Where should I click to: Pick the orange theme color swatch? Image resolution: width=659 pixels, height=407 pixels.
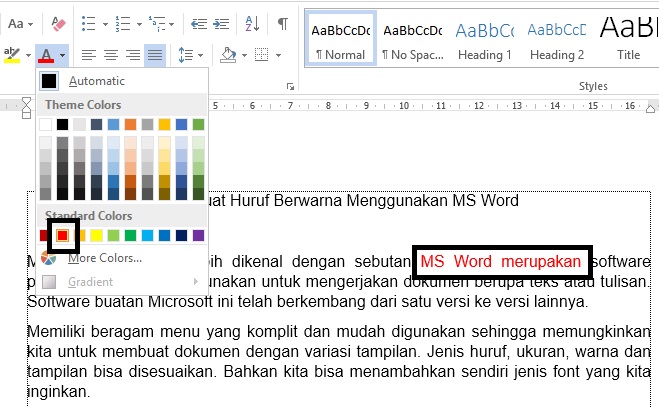(130, 124)
